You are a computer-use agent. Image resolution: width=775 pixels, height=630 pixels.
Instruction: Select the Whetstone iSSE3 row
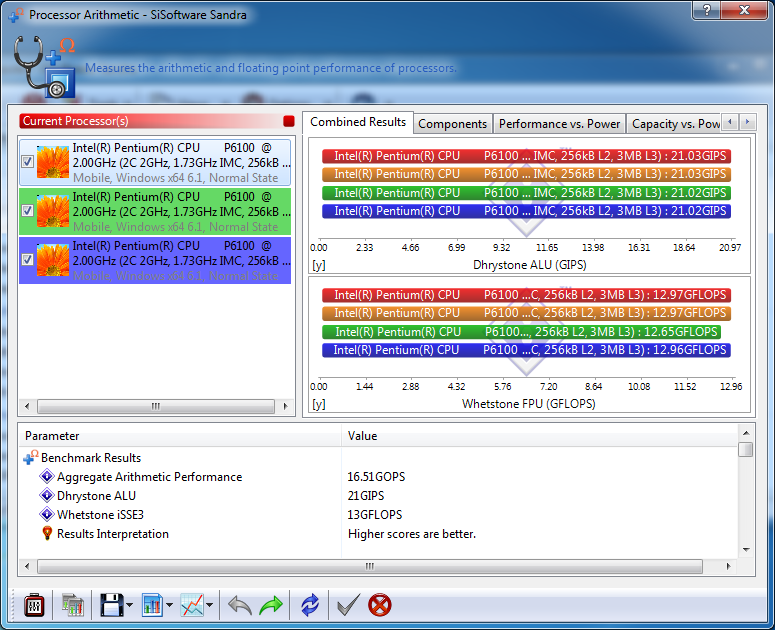click(x=100, y=515)
